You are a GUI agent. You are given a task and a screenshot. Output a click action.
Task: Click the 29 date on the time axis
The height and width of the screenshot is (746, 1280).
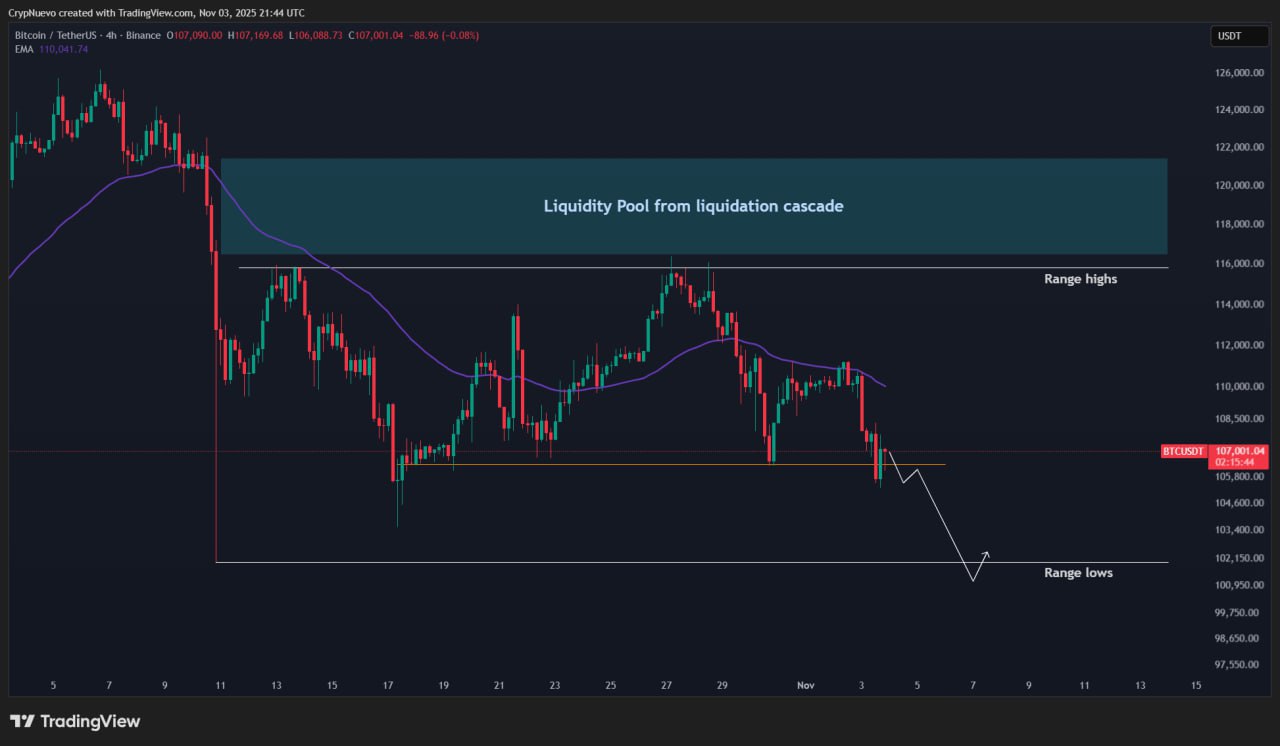722,686
